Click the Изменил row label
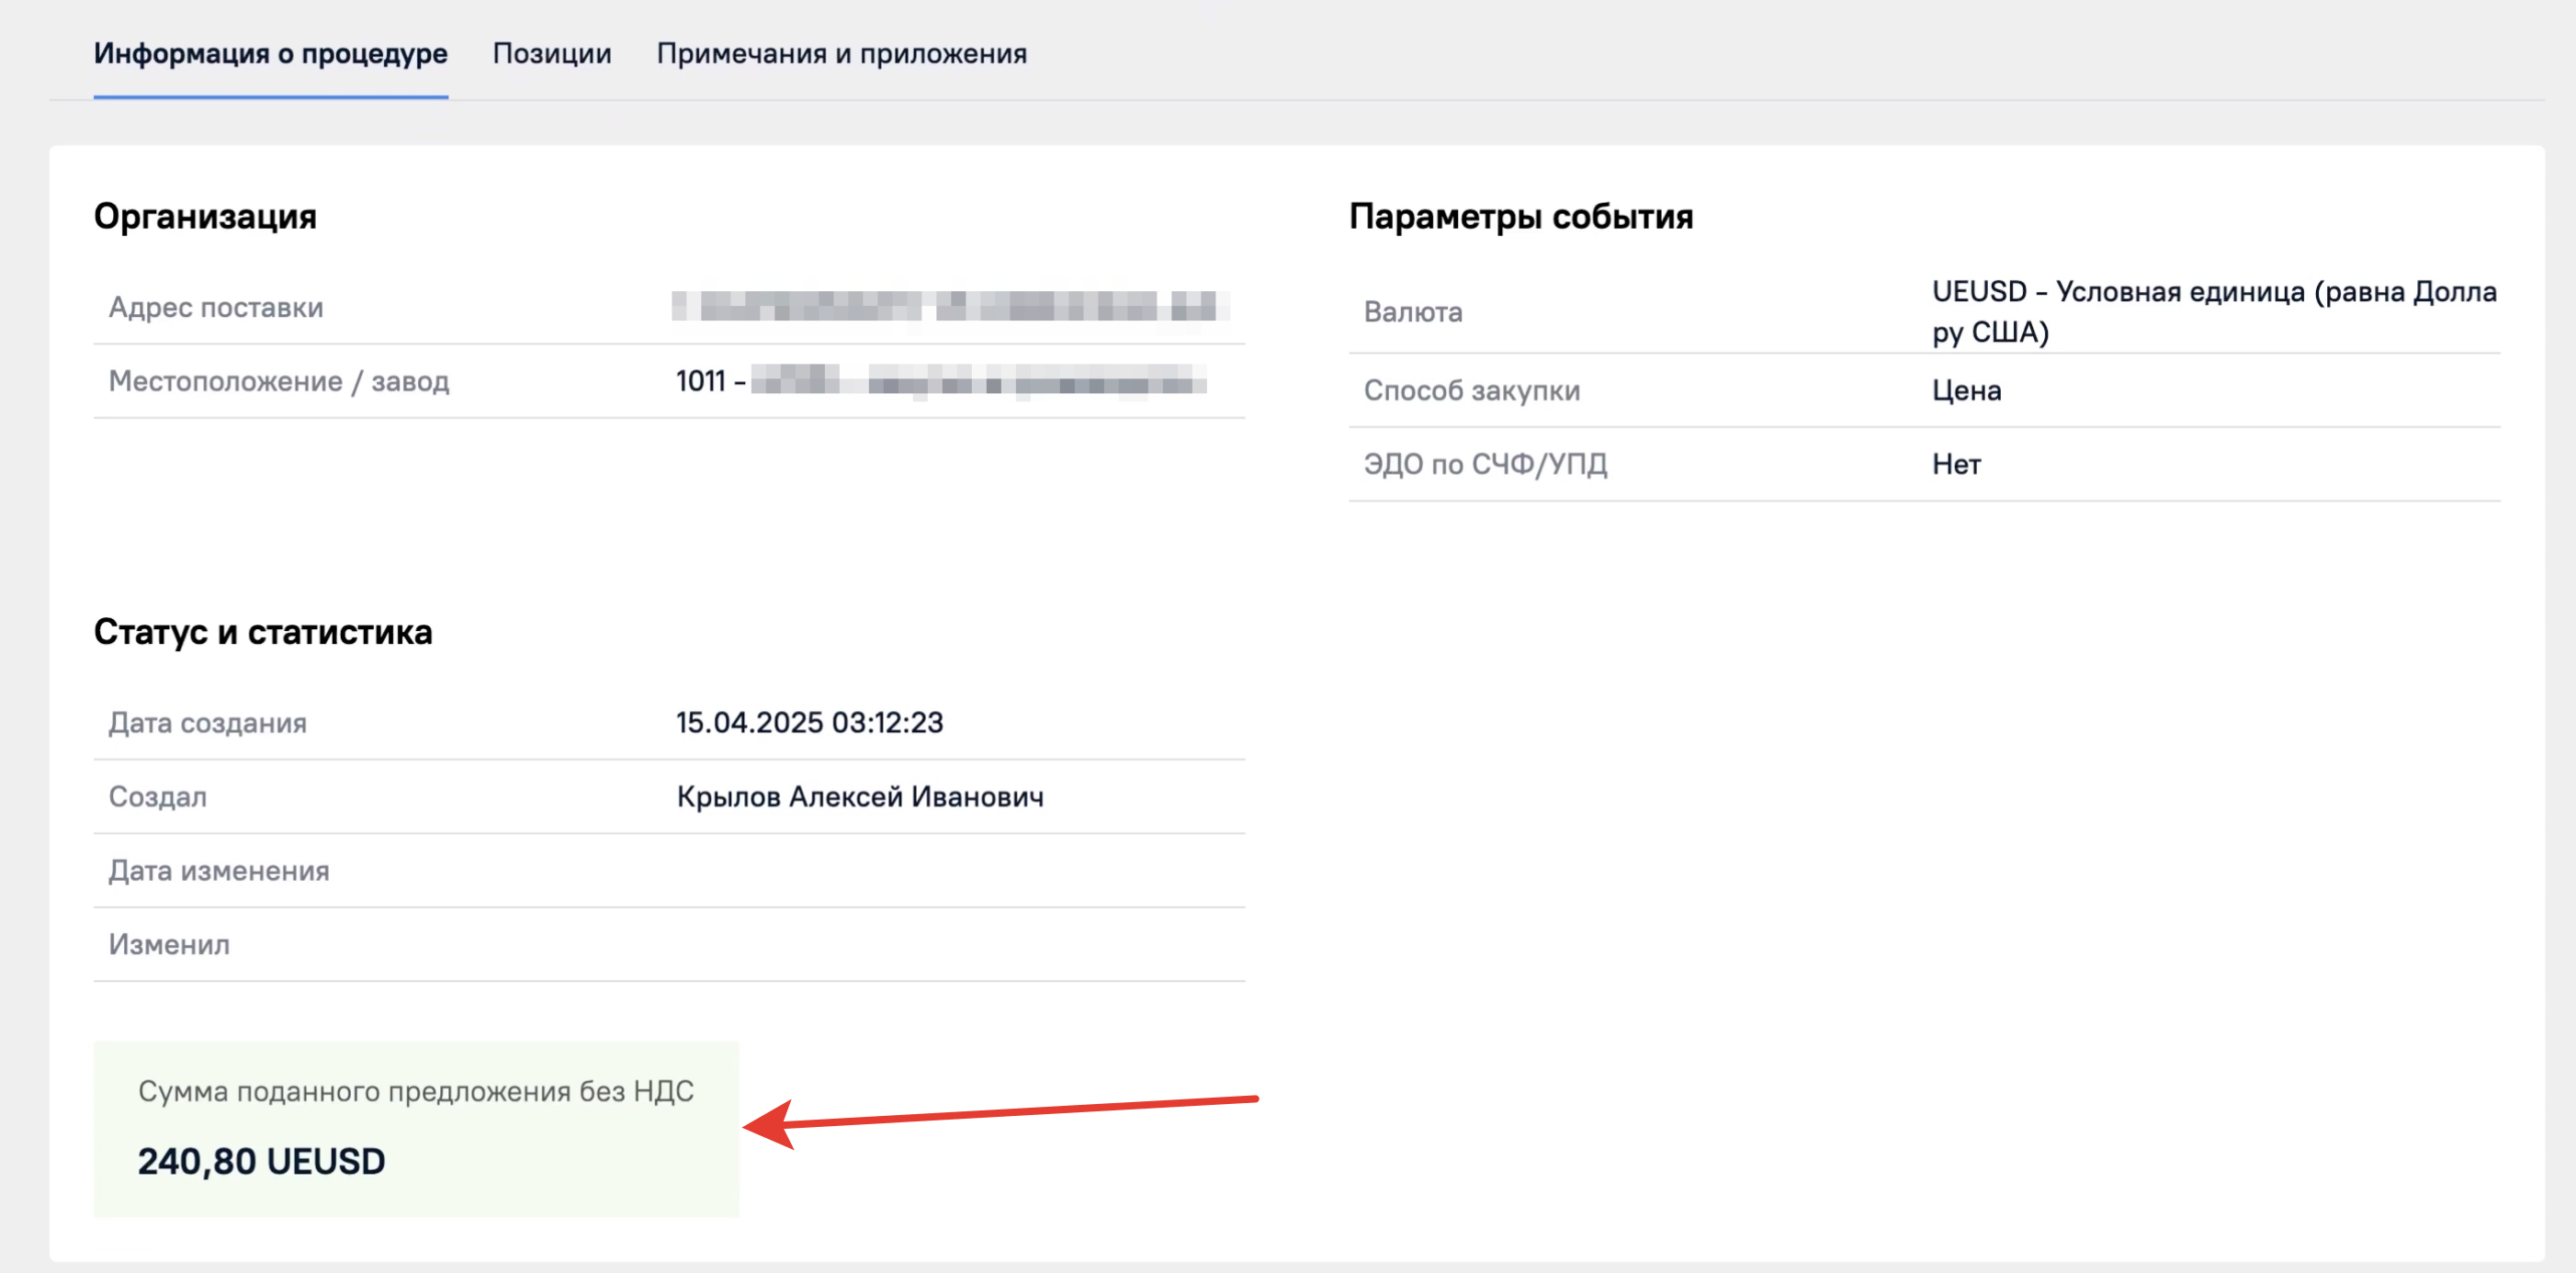This screenshot has width=2576, height=1273. (x=169, y=945)
